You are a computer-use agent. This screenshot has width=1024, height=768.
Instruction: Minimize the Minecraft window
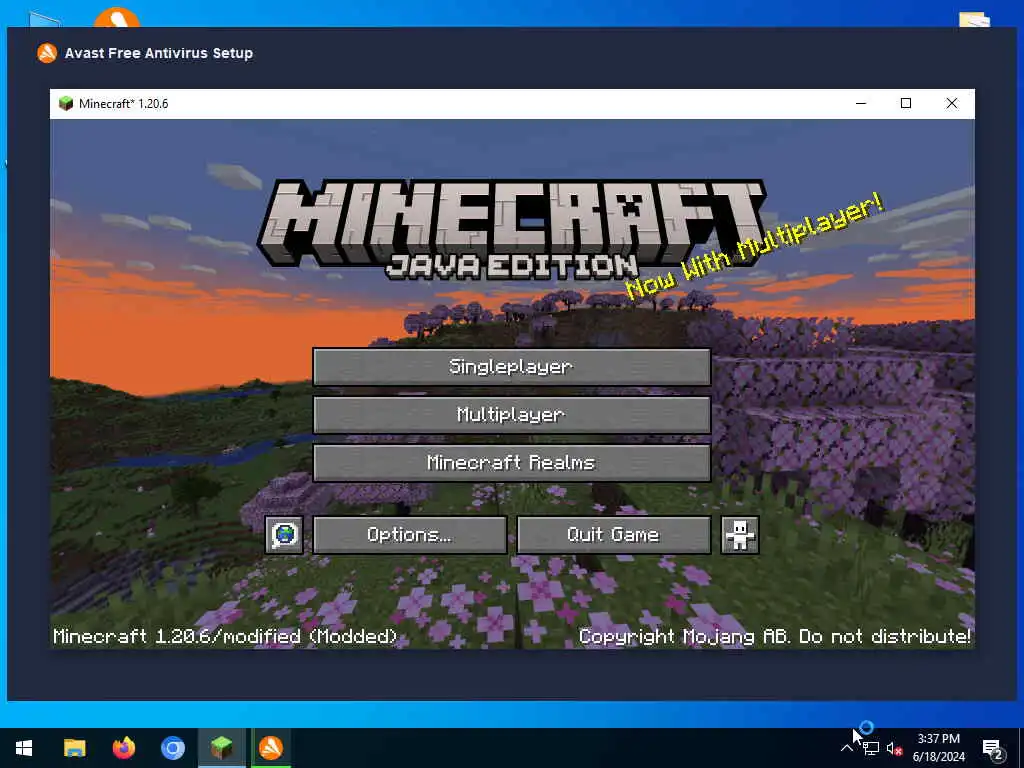[861, 103]
